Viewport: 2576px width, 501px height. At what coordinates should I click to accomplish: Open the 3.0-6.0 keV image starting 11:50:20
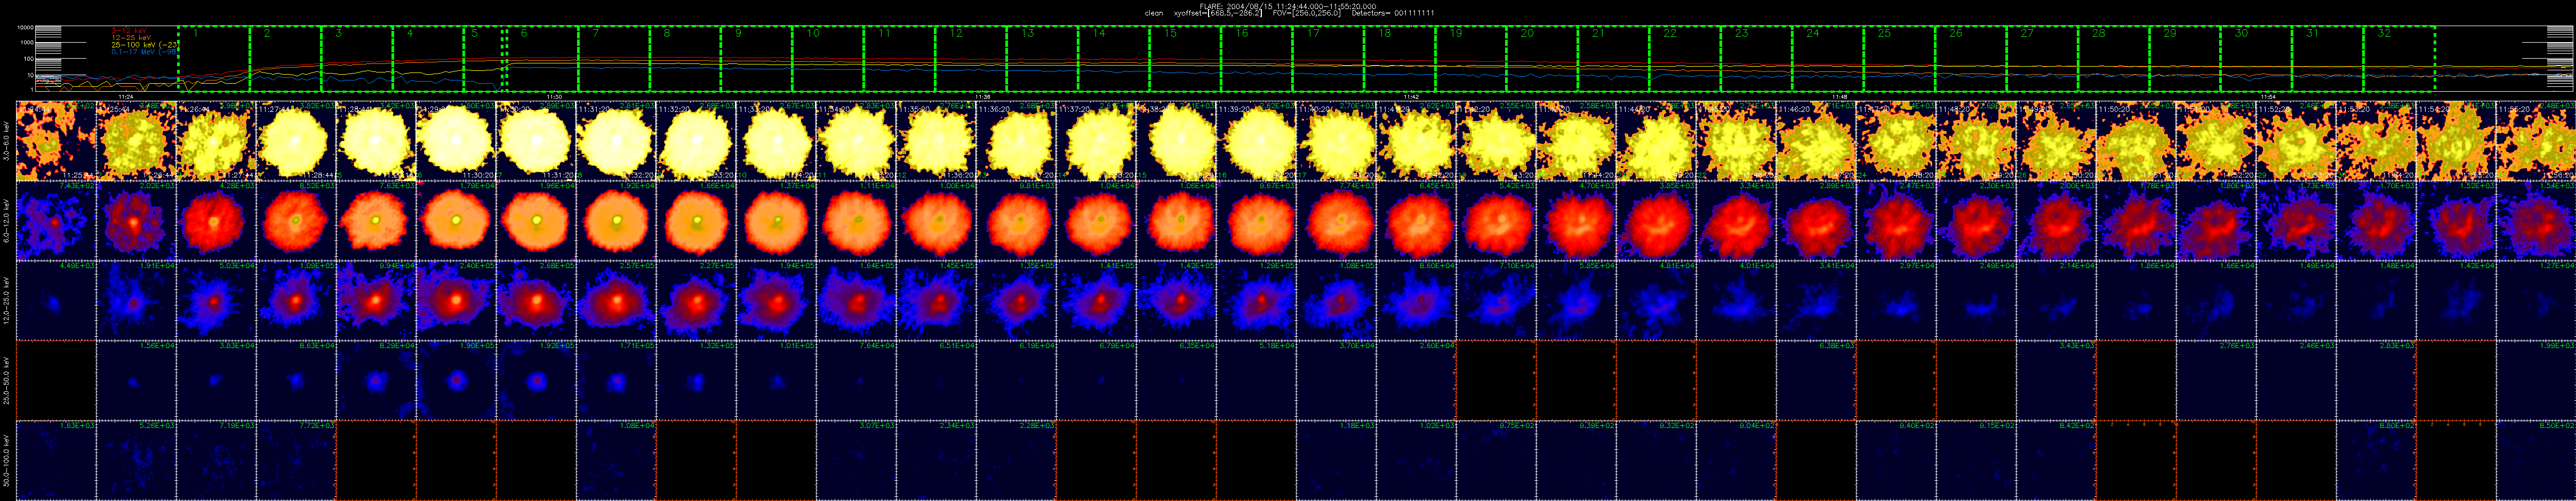tap(2137, 141)
